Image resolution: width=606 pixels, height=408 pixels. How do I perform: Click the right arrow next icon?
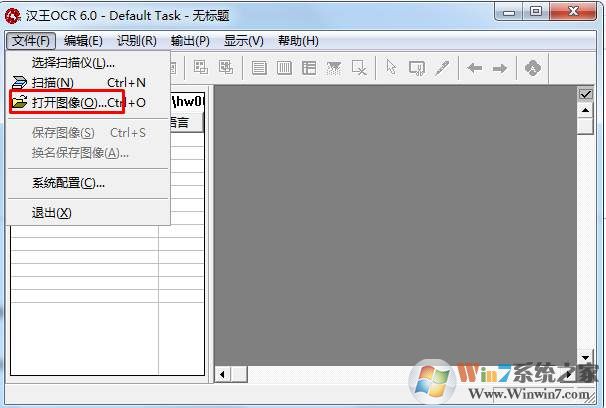500,69
